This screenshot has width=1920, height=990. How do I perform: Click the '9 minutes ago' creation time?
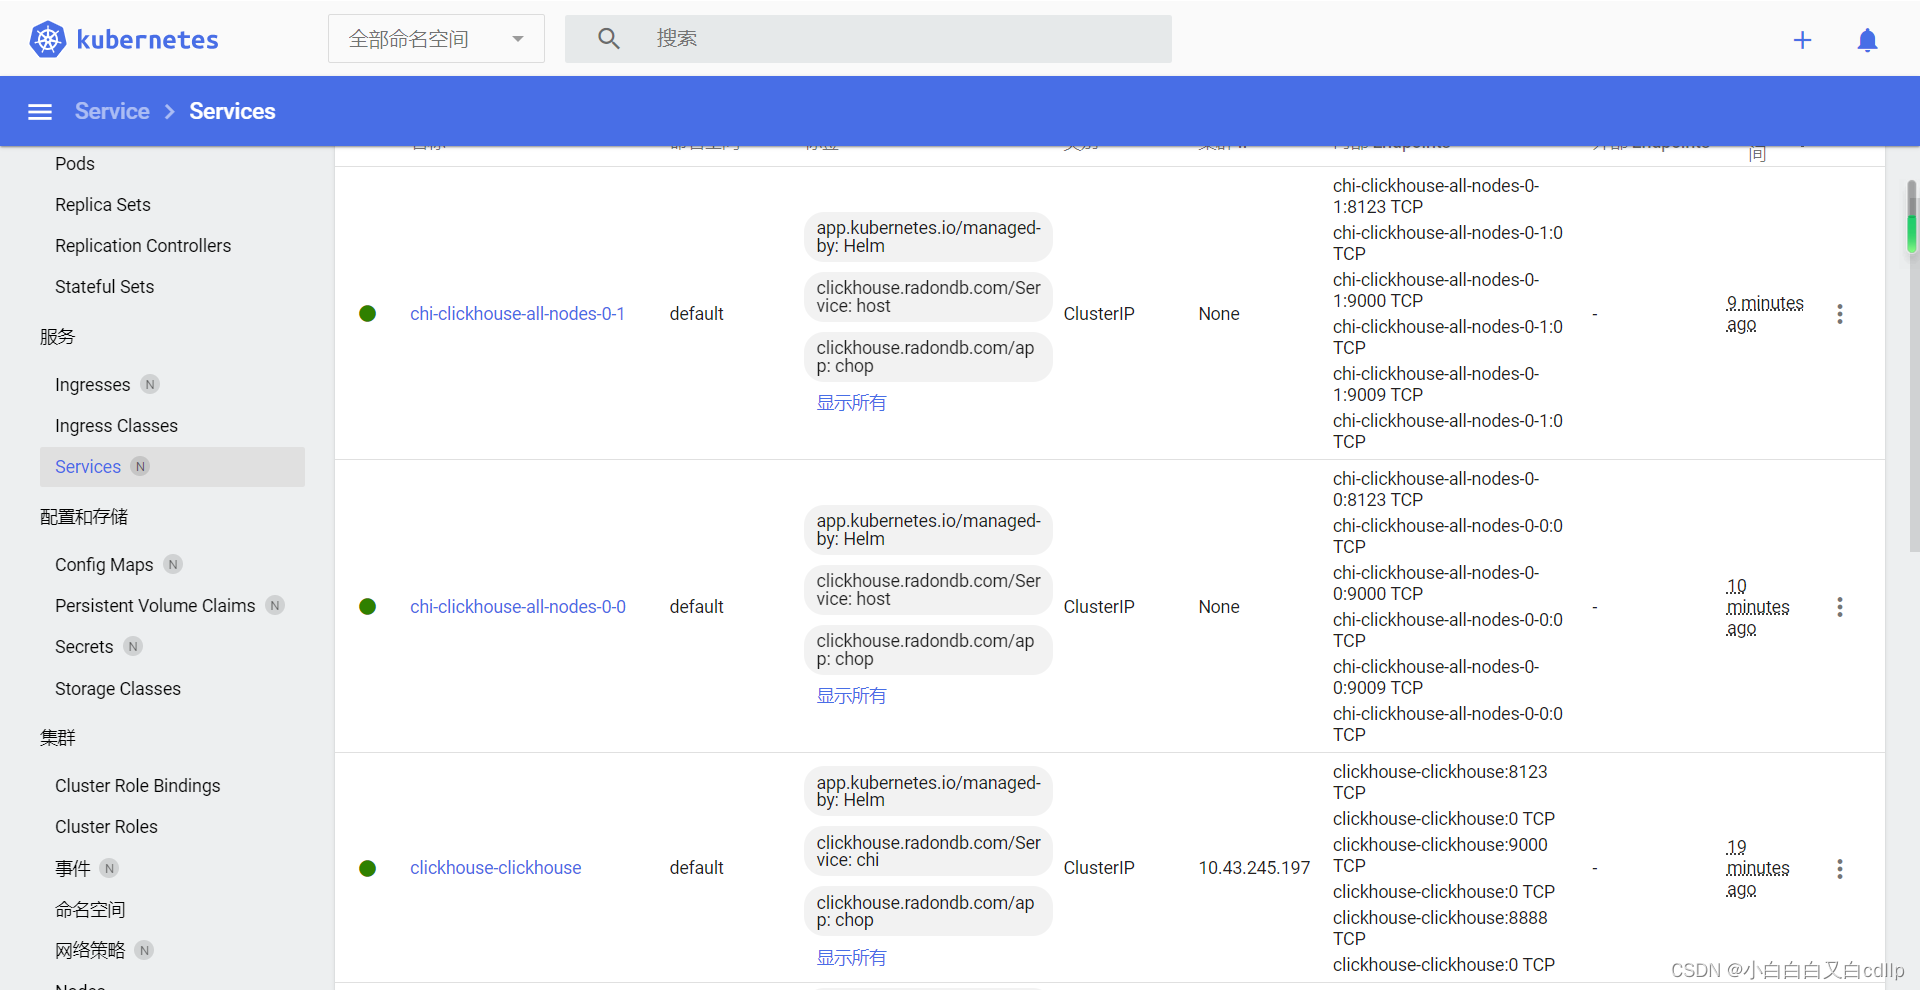click(1765, 314)
